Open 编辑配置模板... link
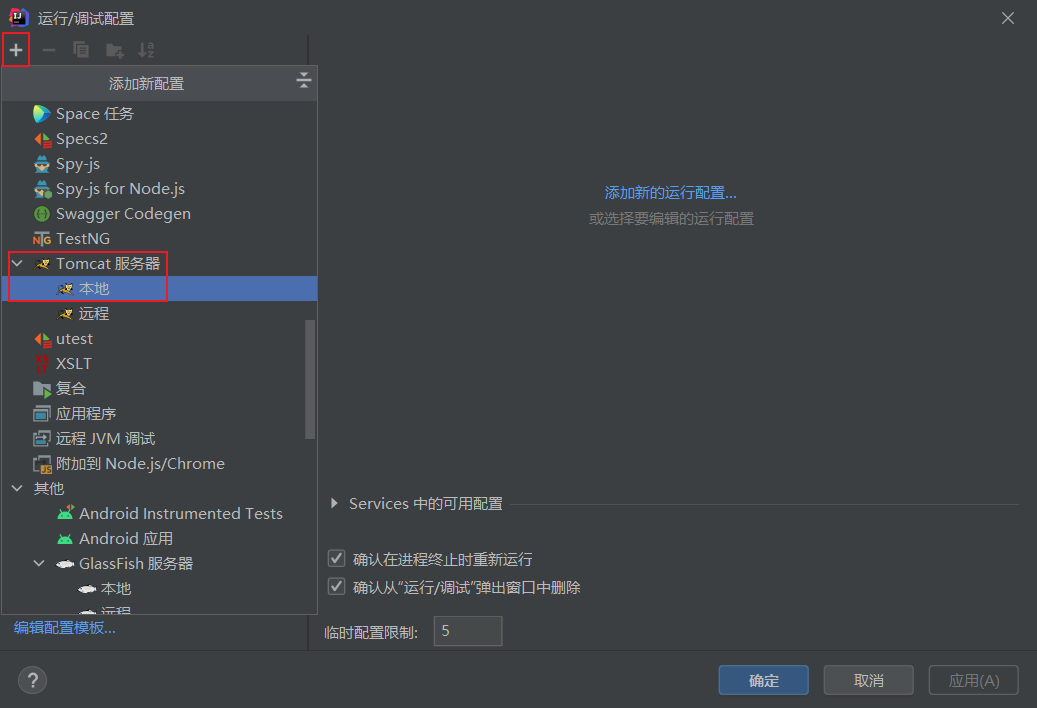Screen dimensions: 1037x708 [x=65, y=628]
